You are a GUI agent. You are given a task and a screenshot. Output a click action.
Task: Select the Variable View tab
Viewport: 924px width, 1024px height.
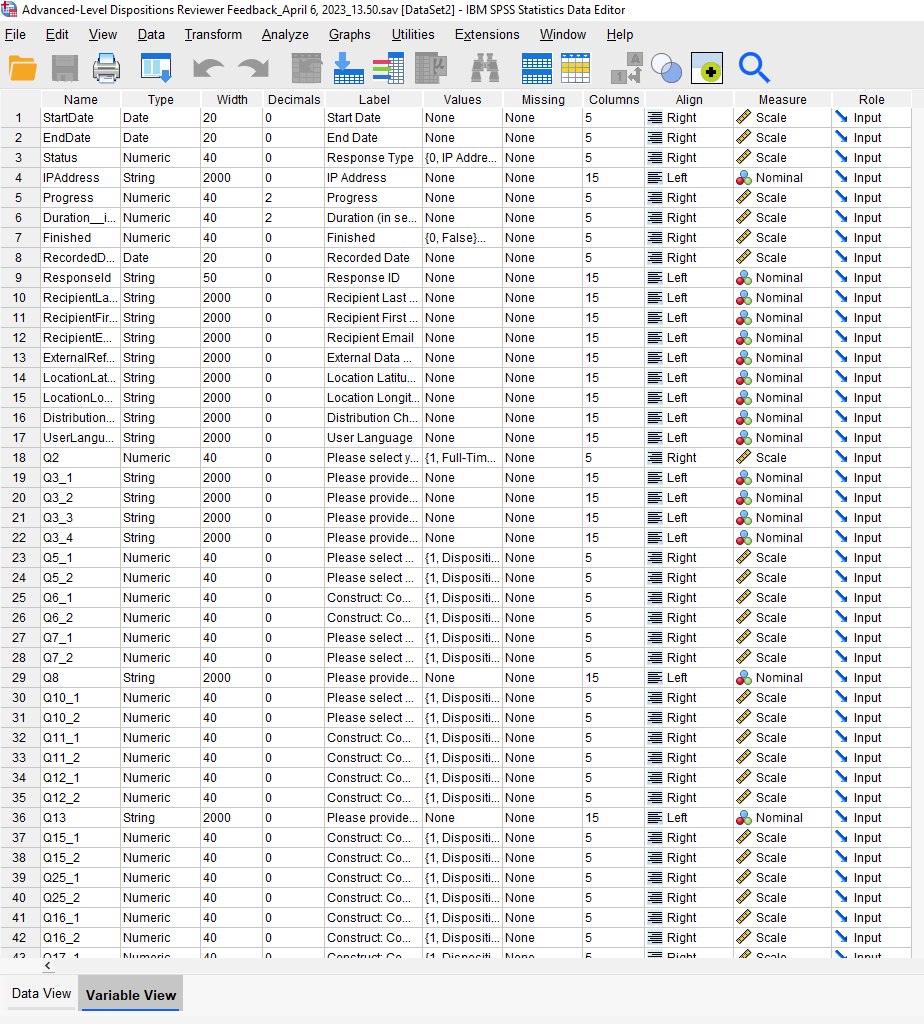tap(131, 995)
